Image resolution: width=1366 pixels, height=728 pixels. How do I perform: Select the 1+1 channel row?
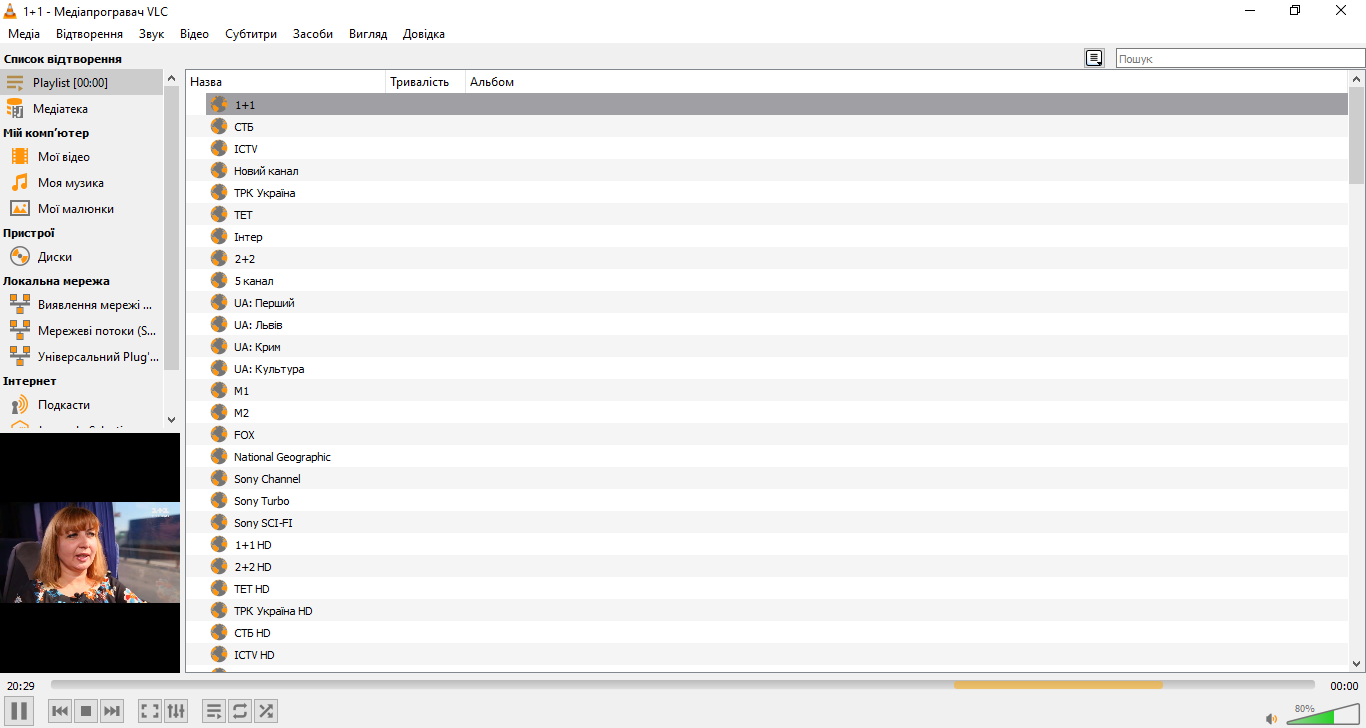point(777,104)
